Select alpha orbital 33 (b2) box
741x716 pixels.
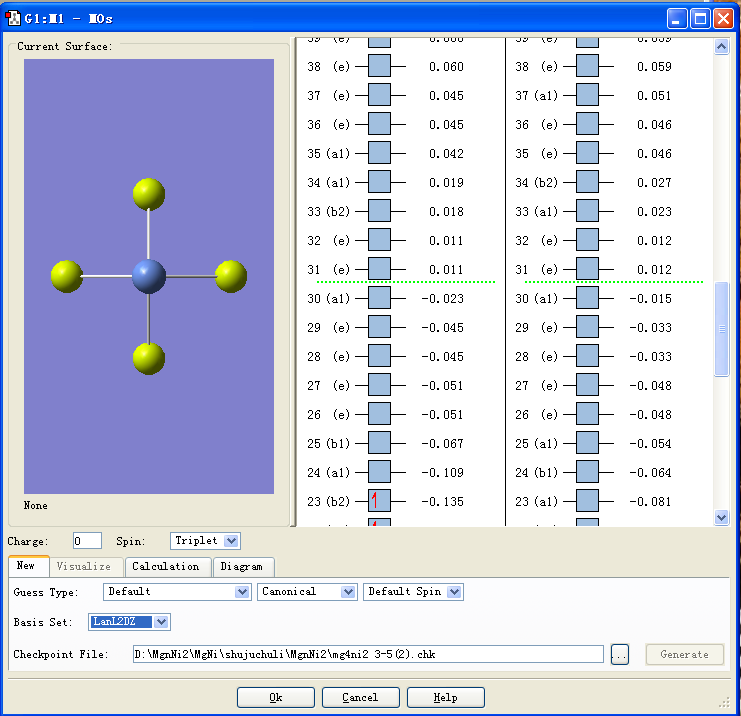tap(380, 211)
